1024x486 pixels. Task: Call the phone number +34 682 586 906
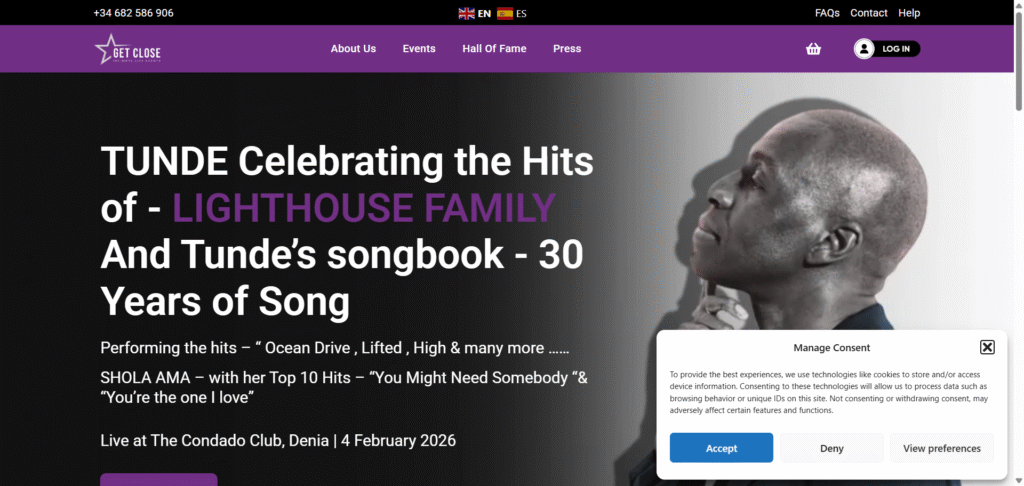pos(133,13)
